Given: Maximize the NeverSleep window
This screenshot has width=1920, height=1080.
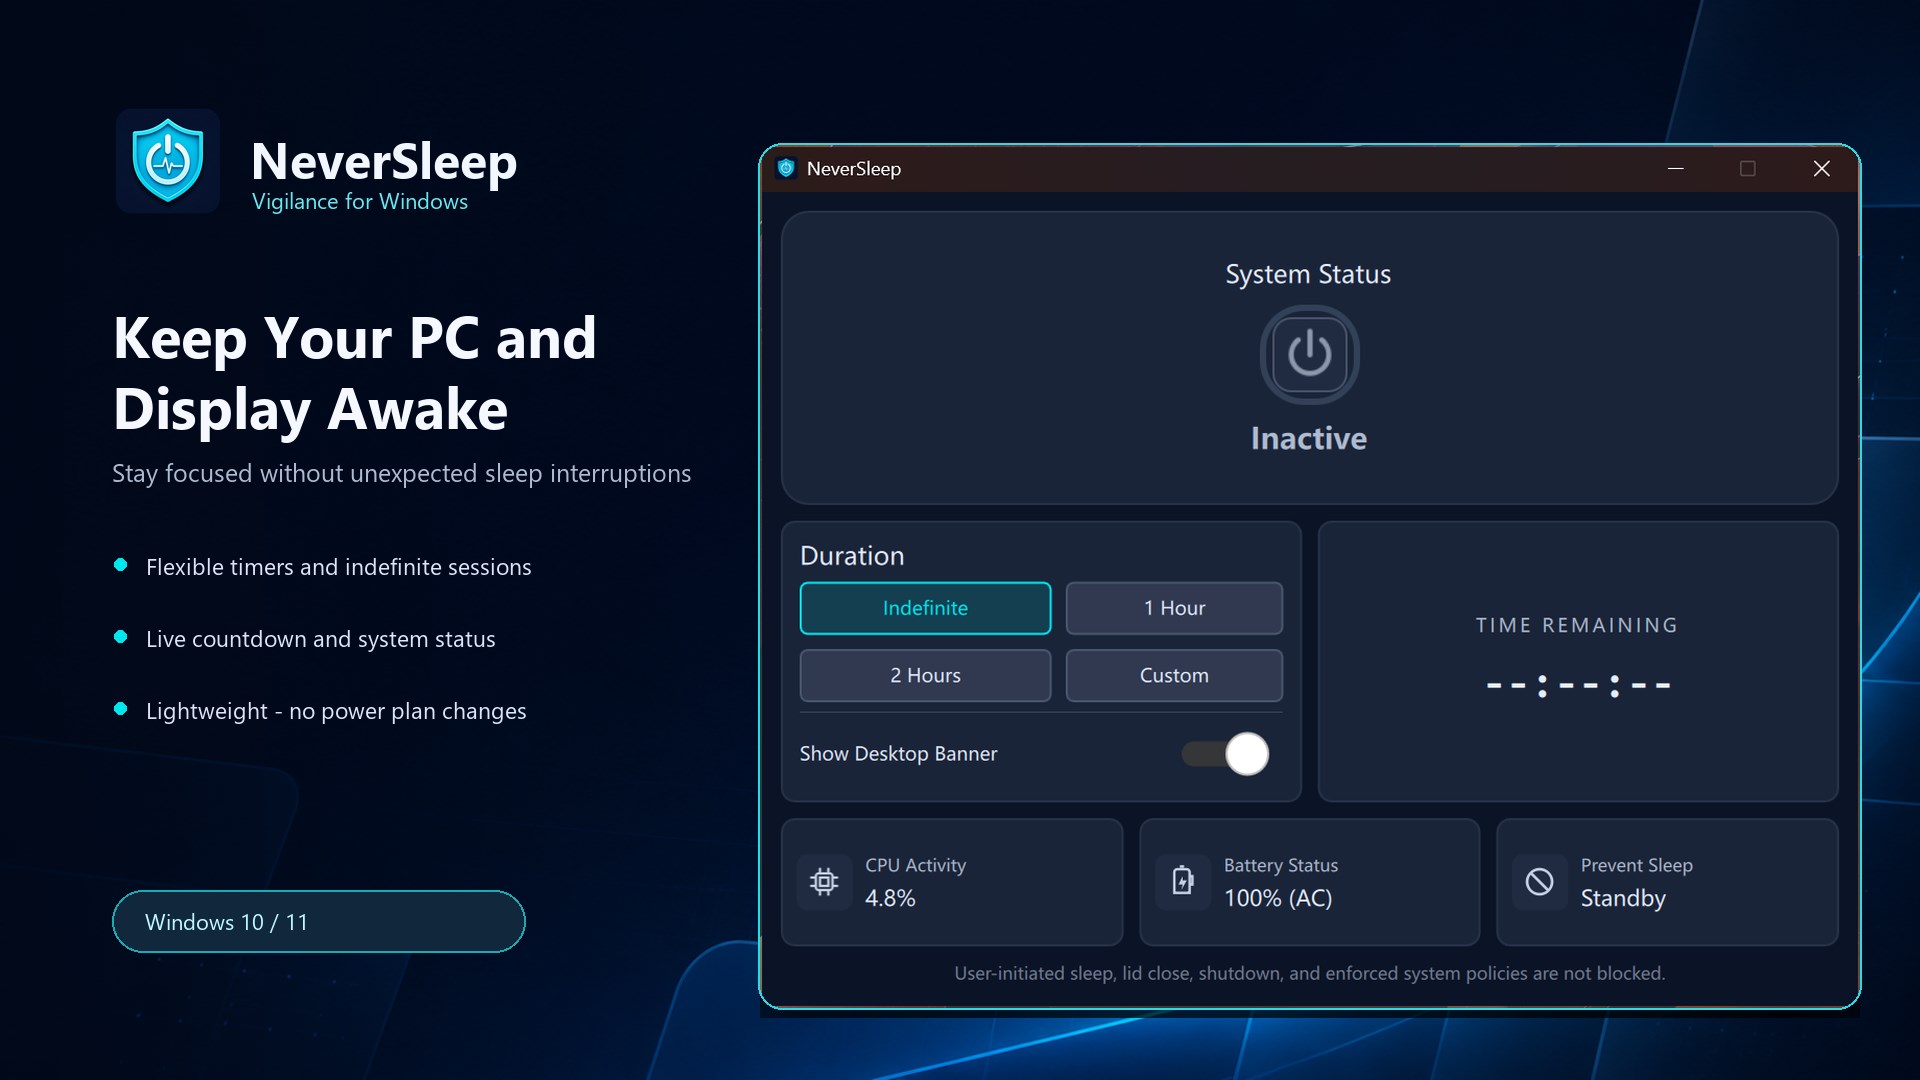Looking at the screenshot, I should [x=1748, y=169].
